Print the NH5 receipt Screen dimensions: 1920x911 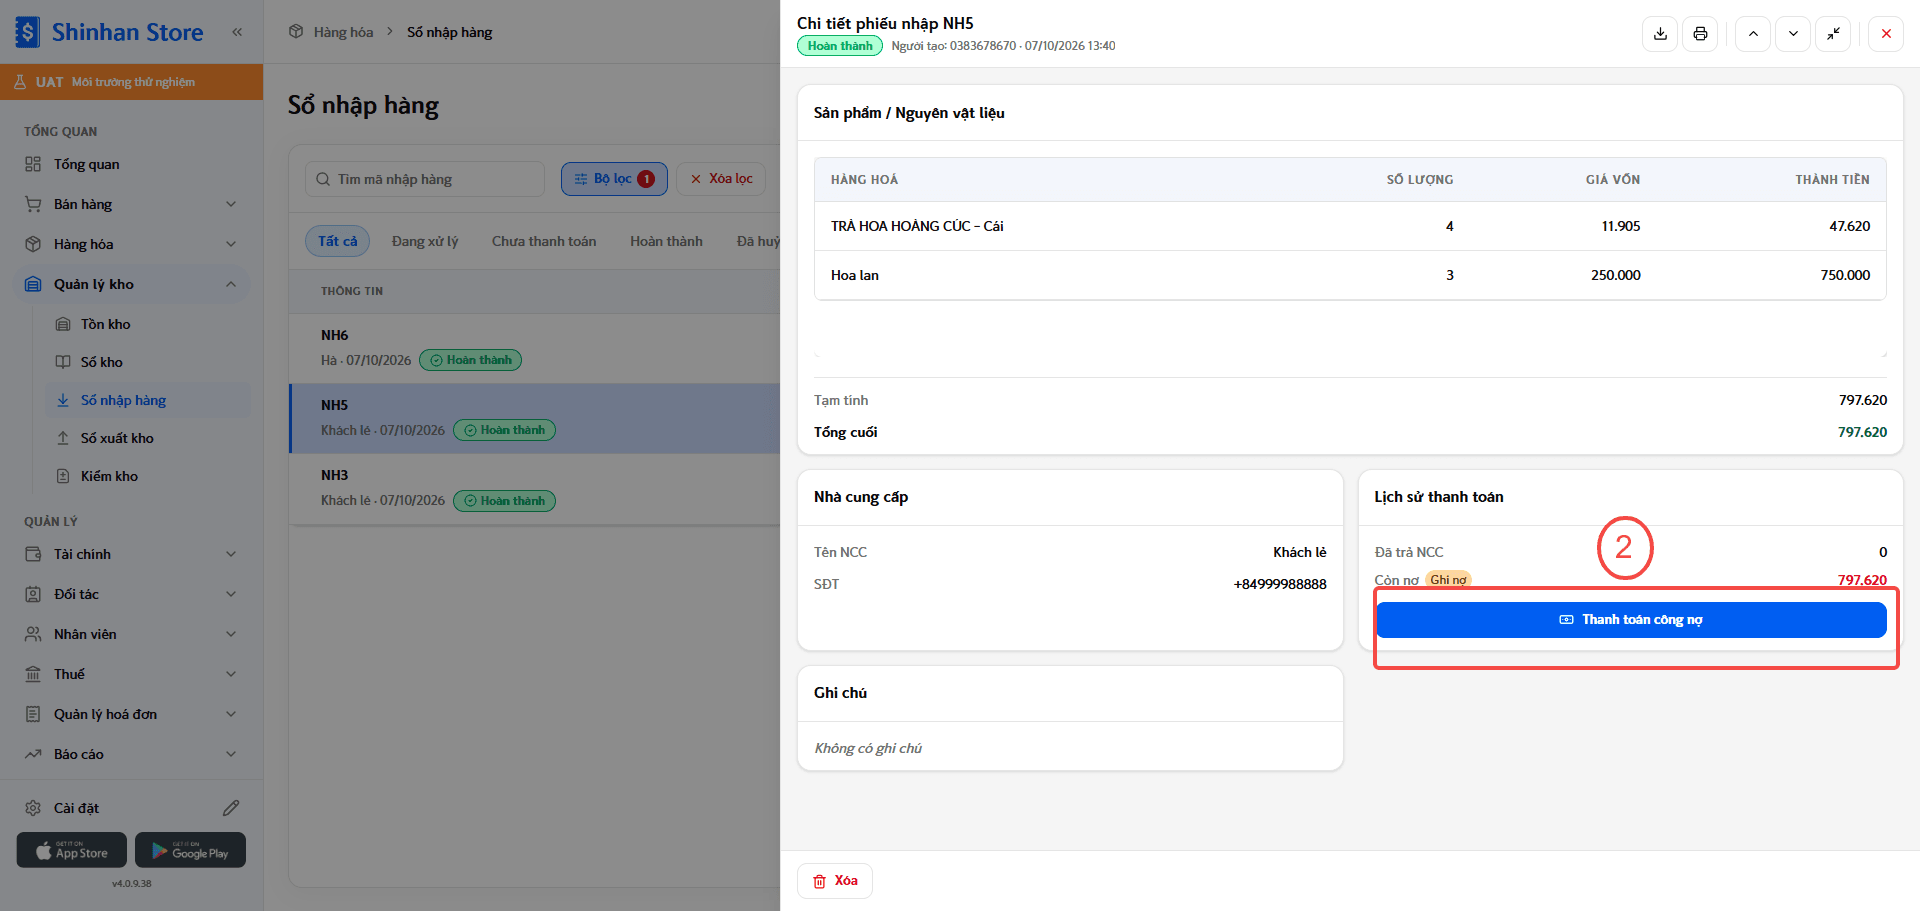1700,34
